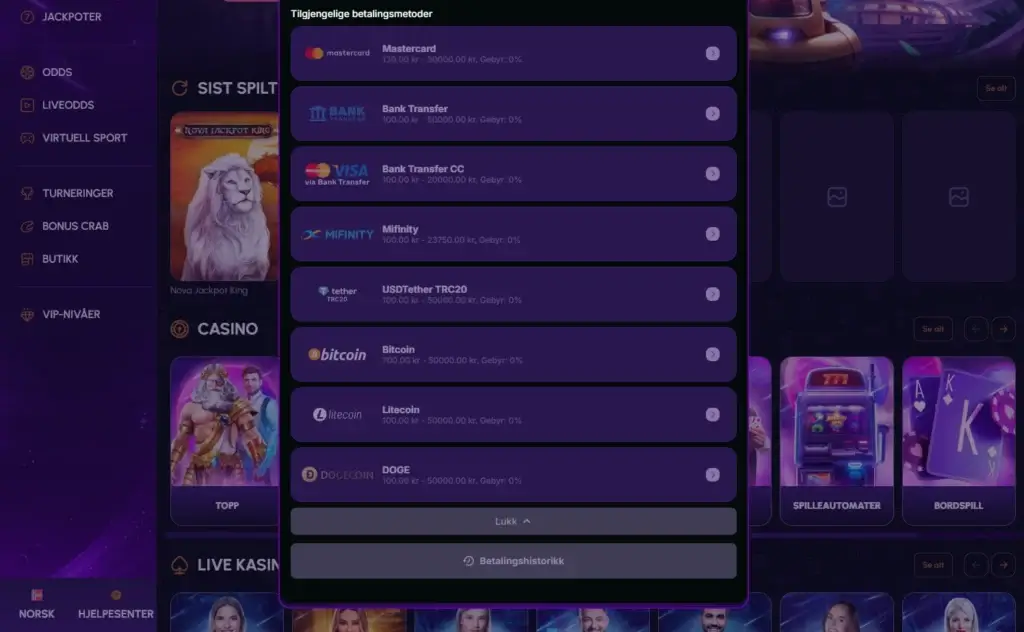Select the DOGE payment option
1024x632 pixels.
[513, 475]
